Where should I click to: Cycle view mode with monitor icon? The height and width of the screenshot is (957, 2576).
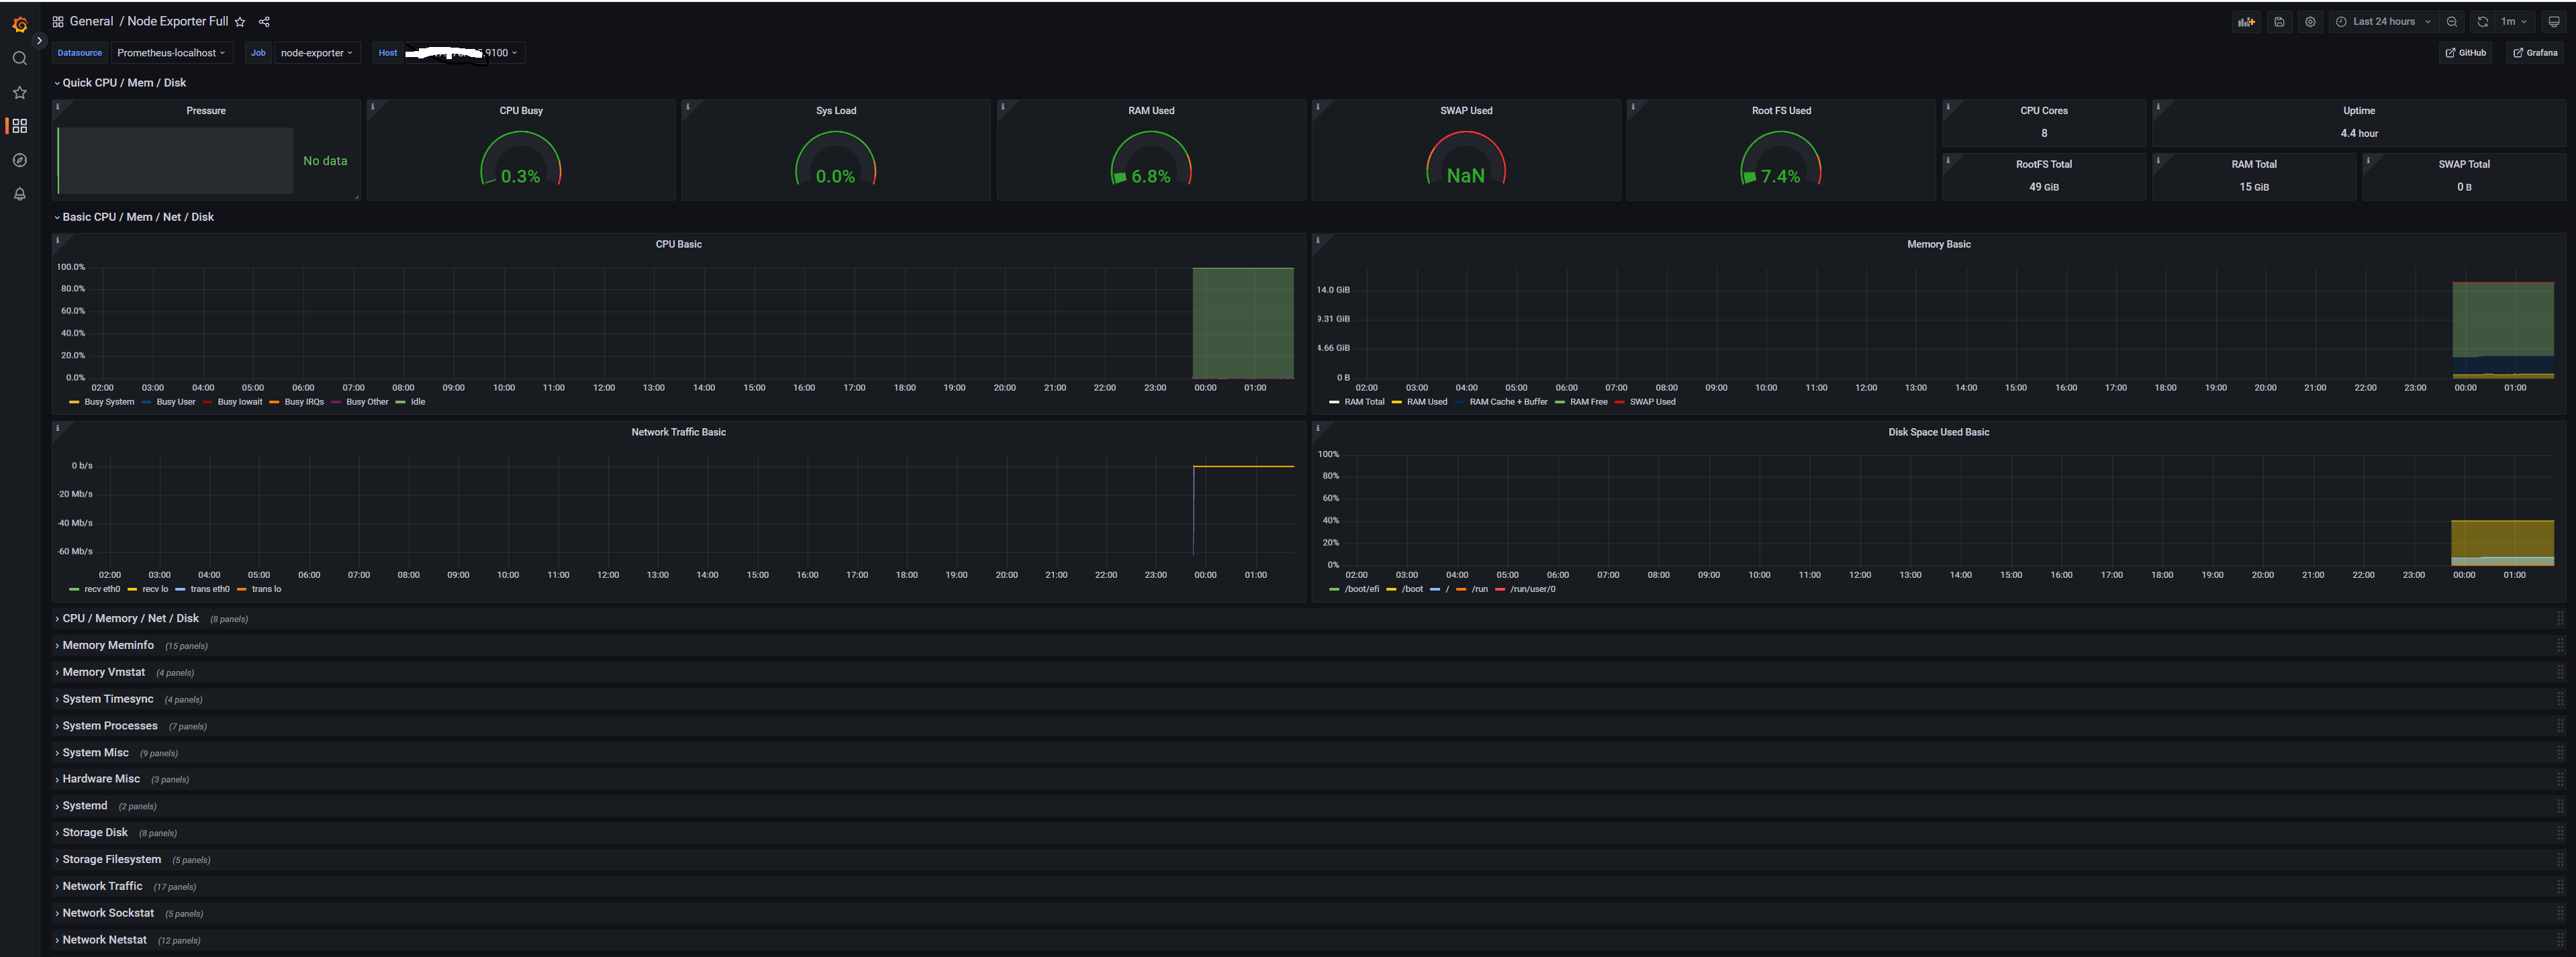2554,21
